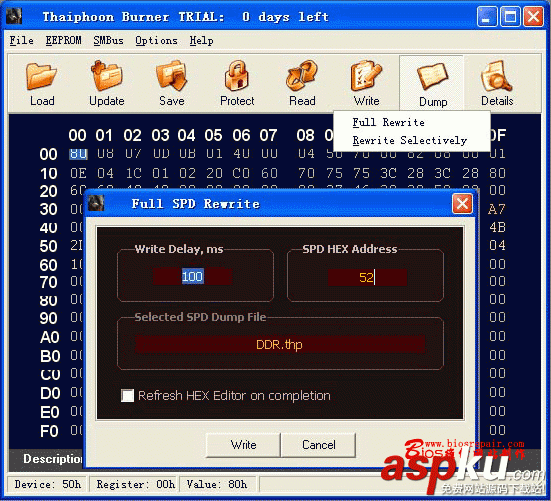551x501 pixels.
Task: Click the Device: 50h status bar entry
Action: [48, 484]
